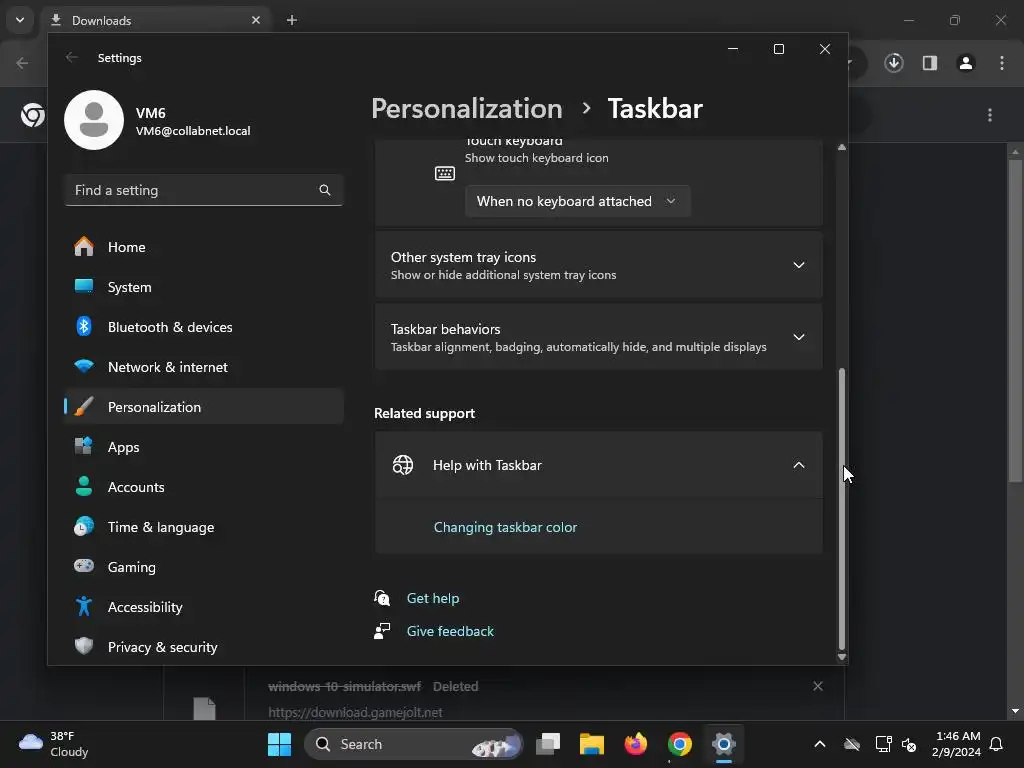This screenshot has width=1024, height=768.
Task: Expand Other system tray icons section
Action: coord(598,265)
